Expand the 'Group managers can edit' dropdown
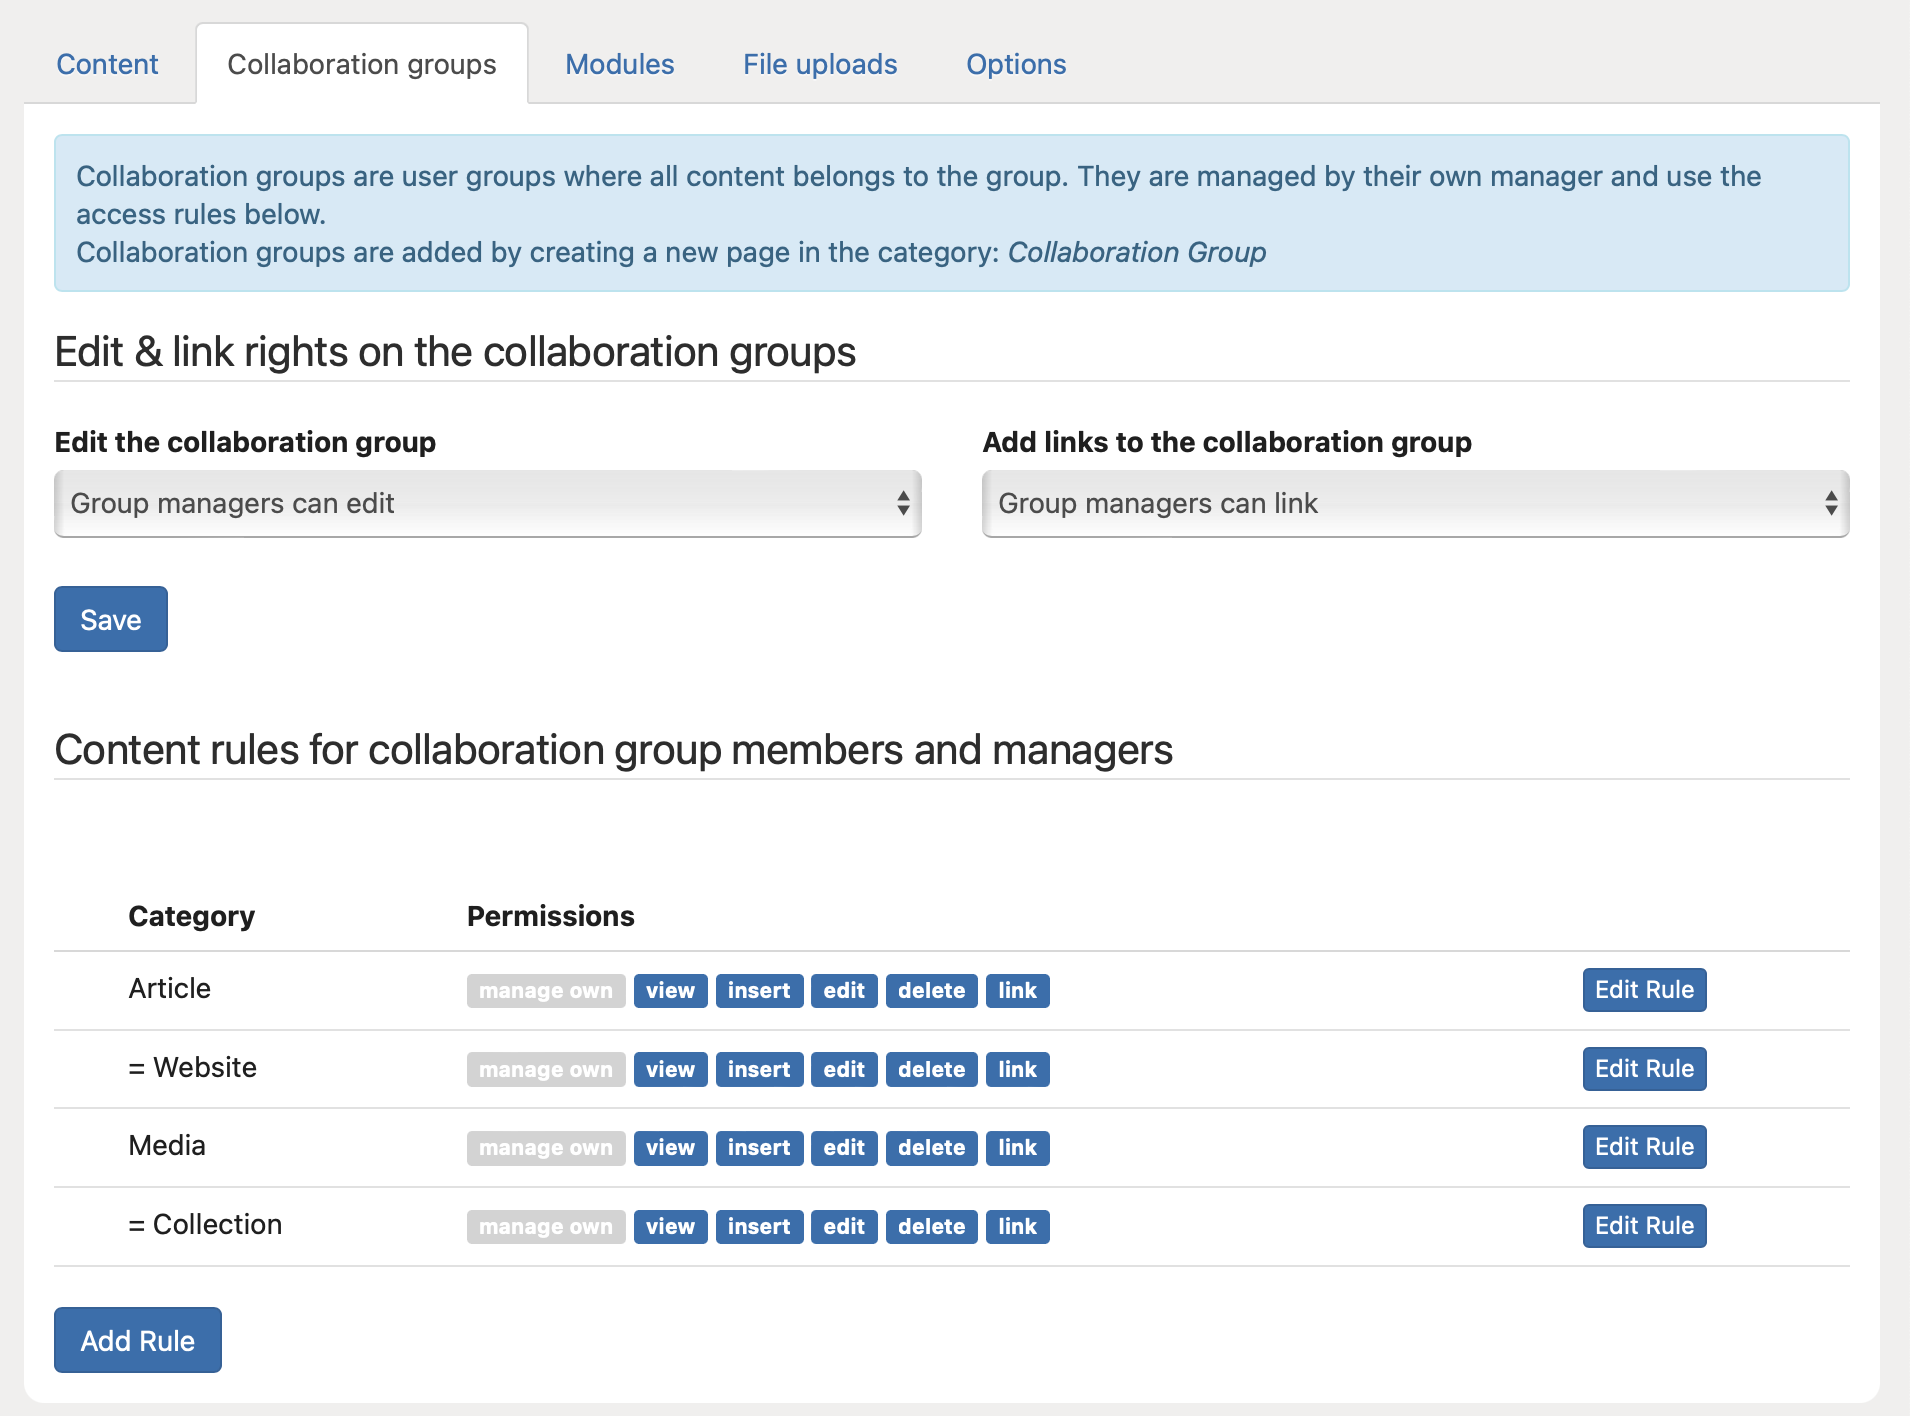The image size is (1910, 1416). [487, 503]
